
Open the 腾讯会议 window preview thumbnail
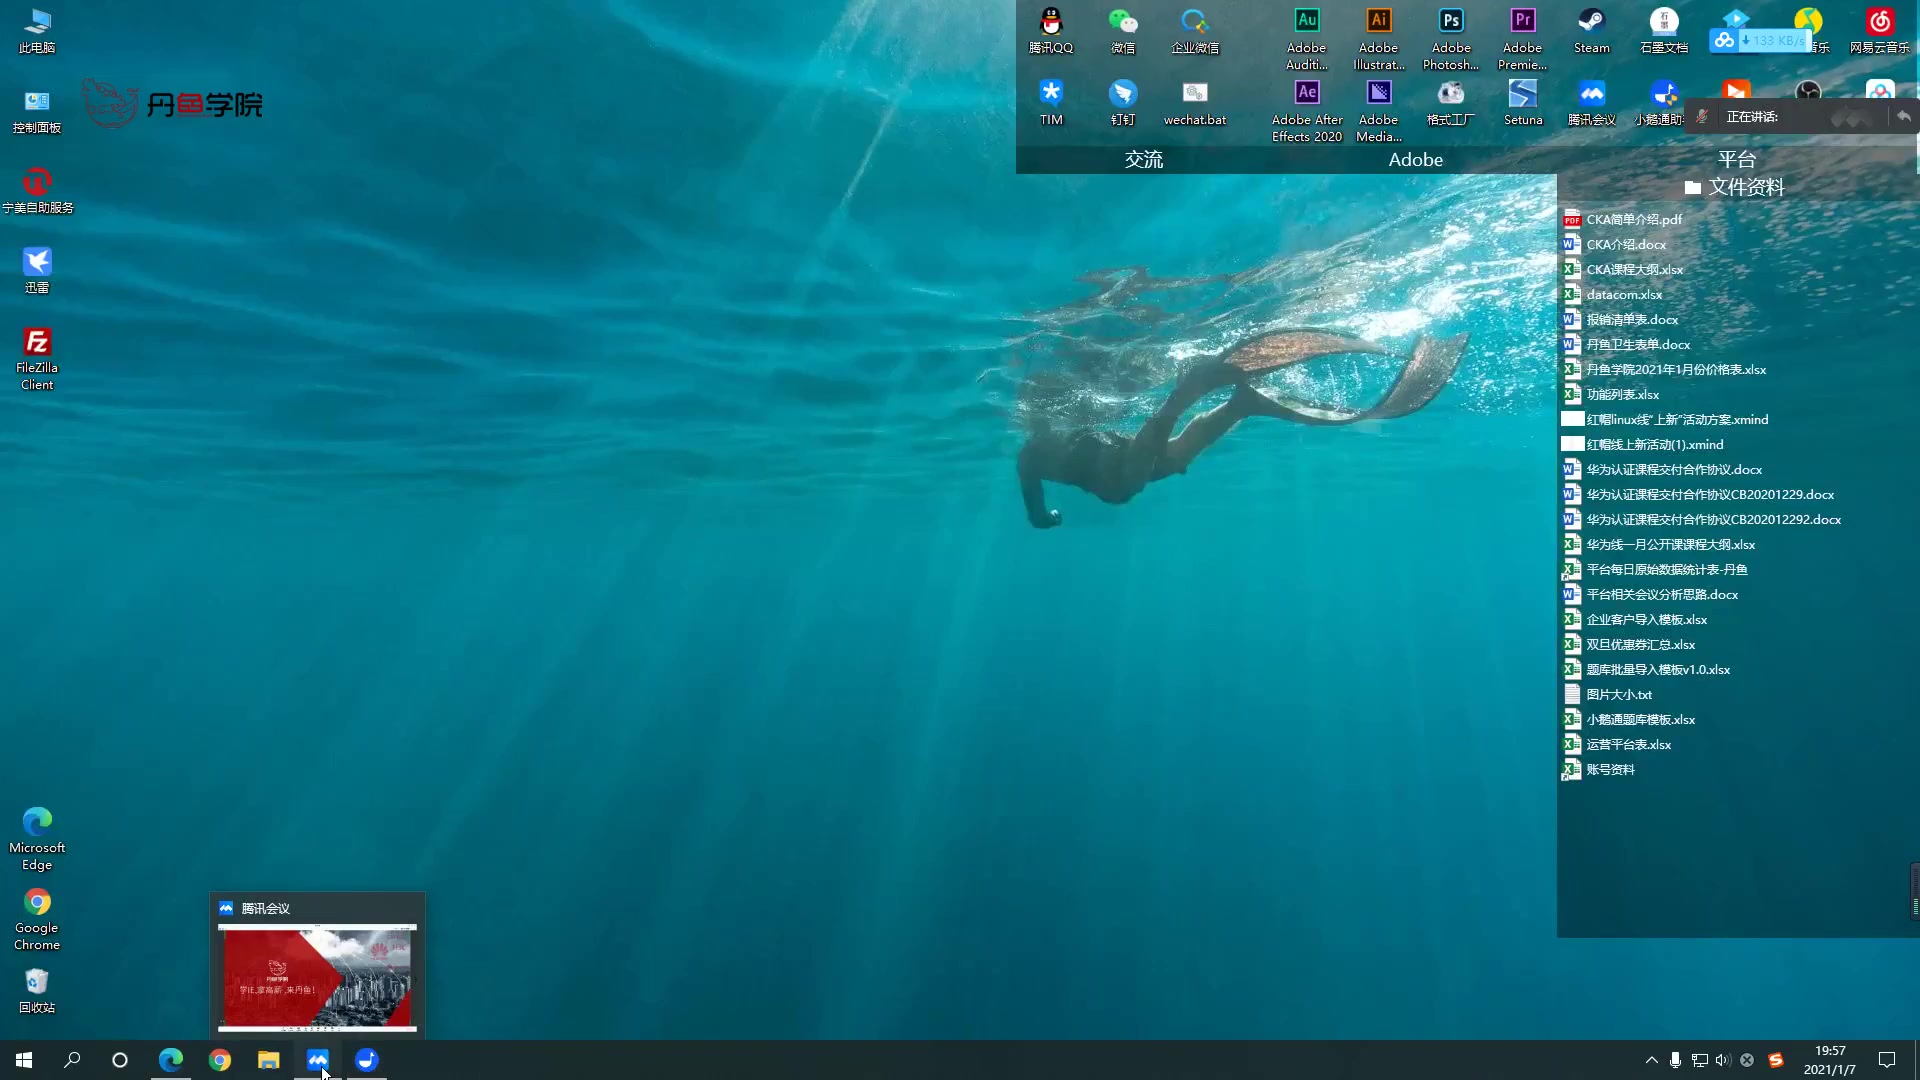click(317, 978)
